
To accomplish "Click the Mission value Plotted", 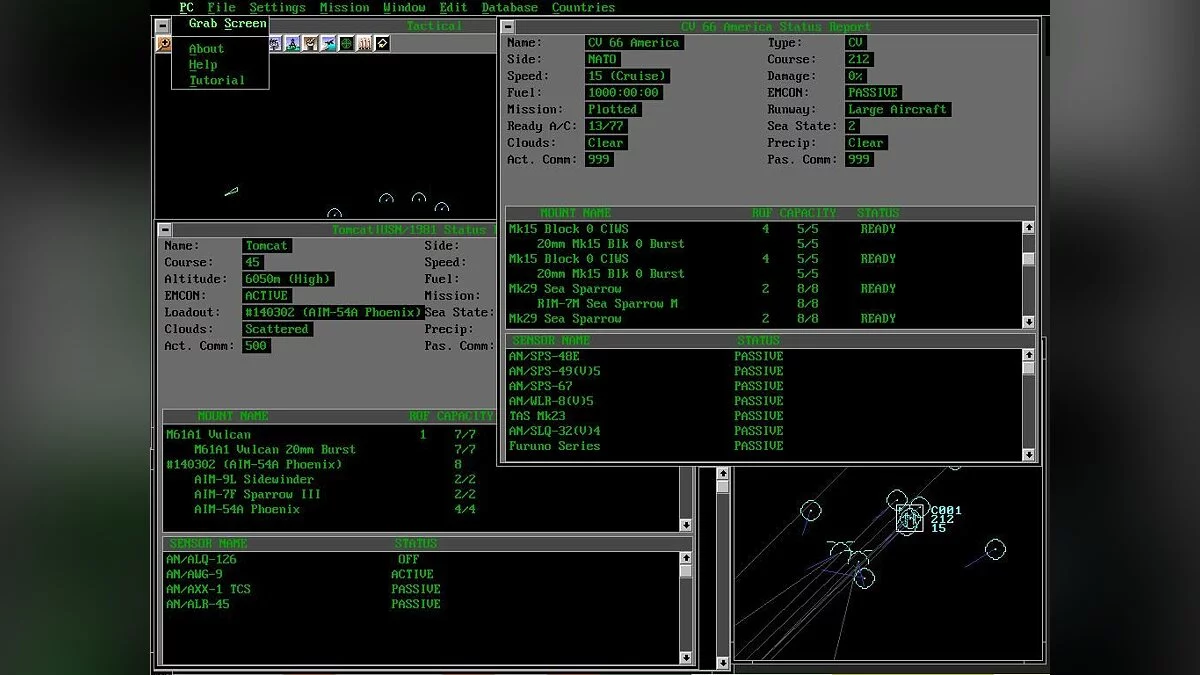I will click(x=613, y=109).
